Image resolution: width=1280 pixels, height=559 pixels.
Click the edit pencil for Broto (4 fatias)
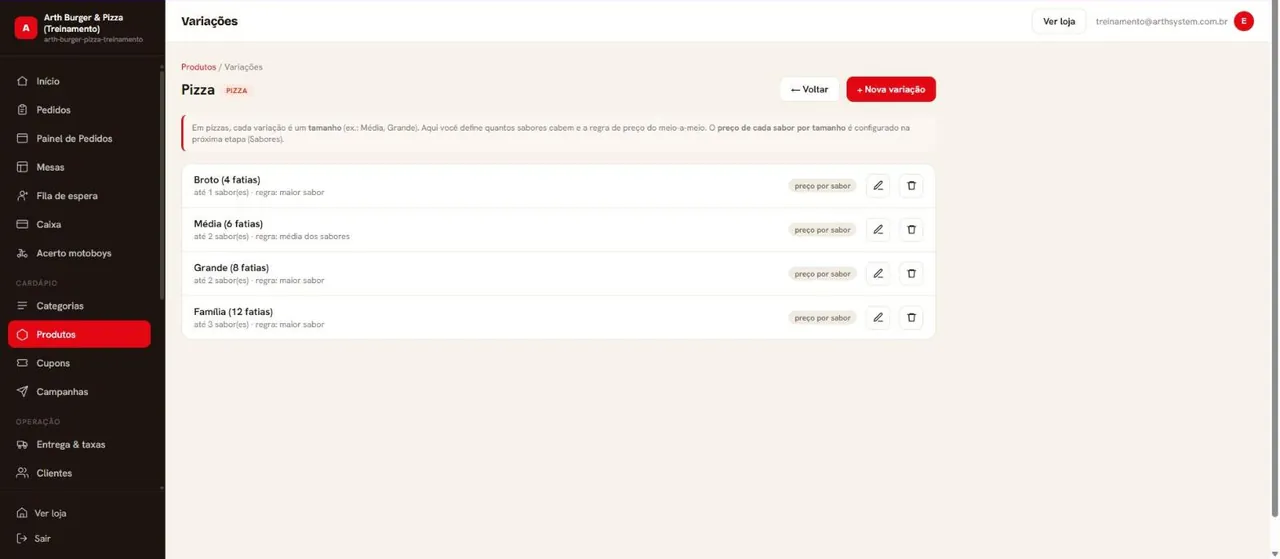[x=878, y=186]
